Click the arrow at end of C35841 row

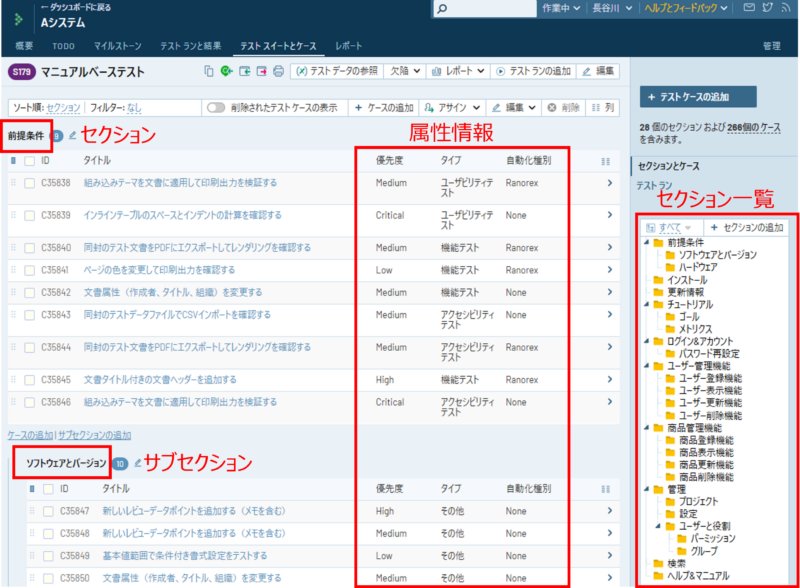pos(610,270)
